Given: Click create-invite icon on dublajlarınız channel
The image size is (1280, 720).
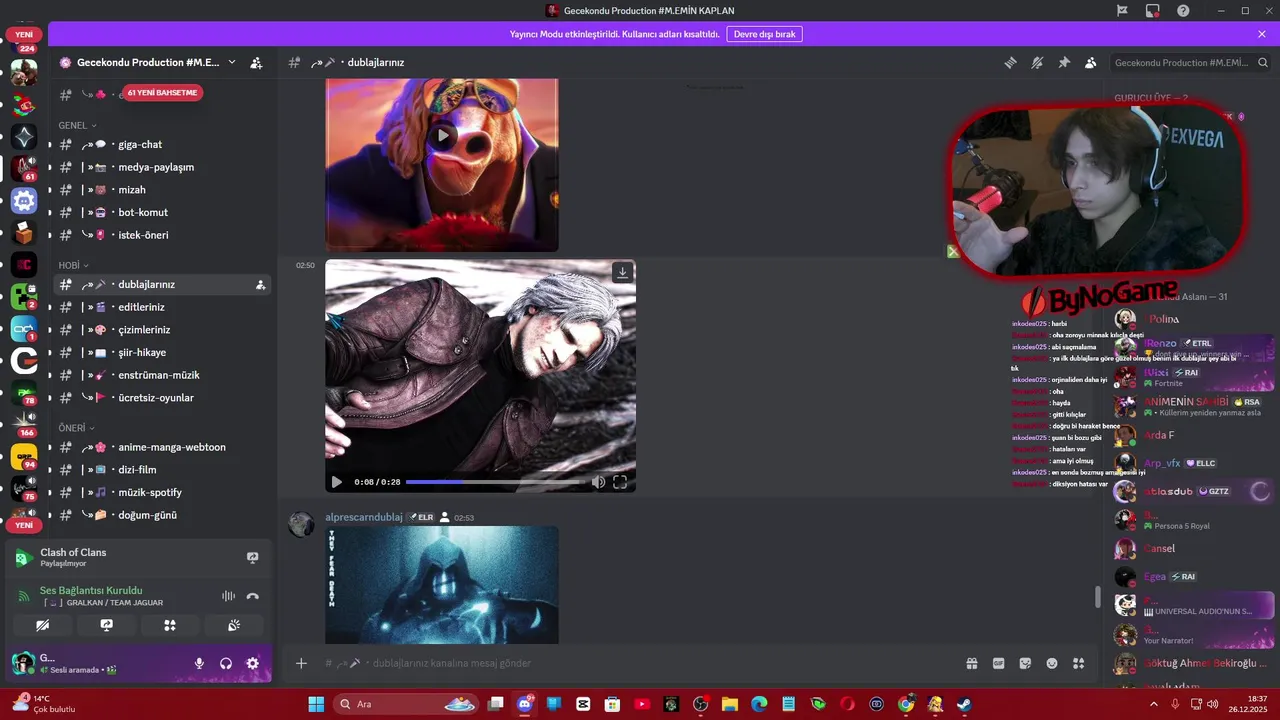Looking at the screenshot, I should tap(260, 285).
